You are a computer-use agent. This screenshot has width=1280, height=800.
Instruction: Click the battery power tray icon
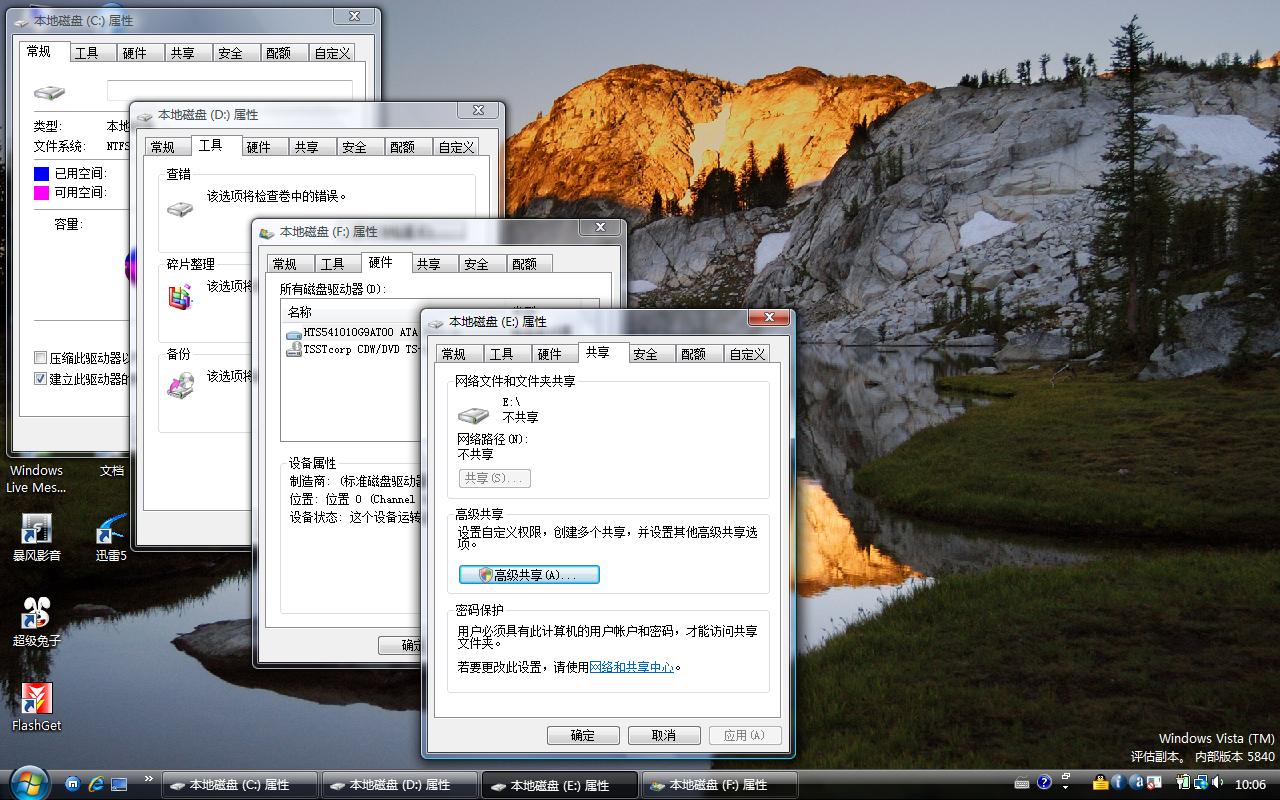1181,783
